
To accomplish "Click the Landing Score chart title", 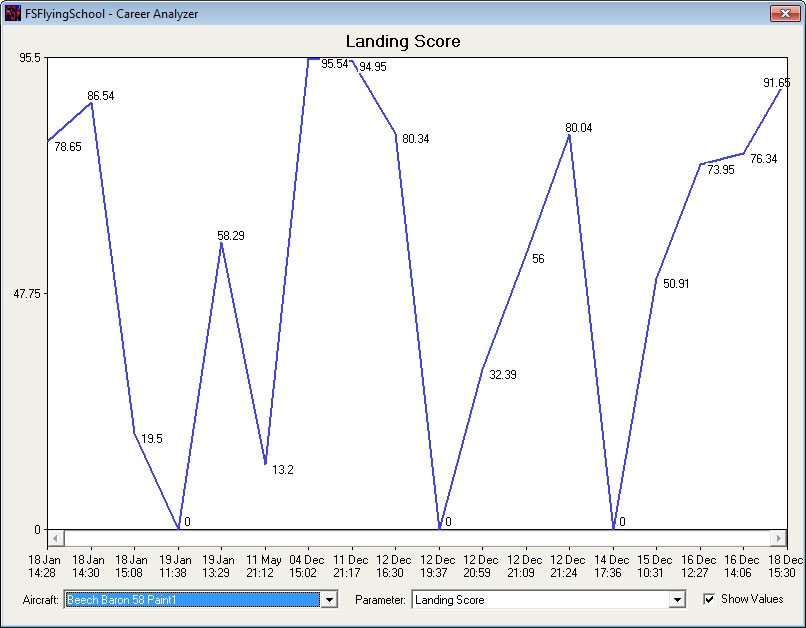I will [x=403, y=41].
